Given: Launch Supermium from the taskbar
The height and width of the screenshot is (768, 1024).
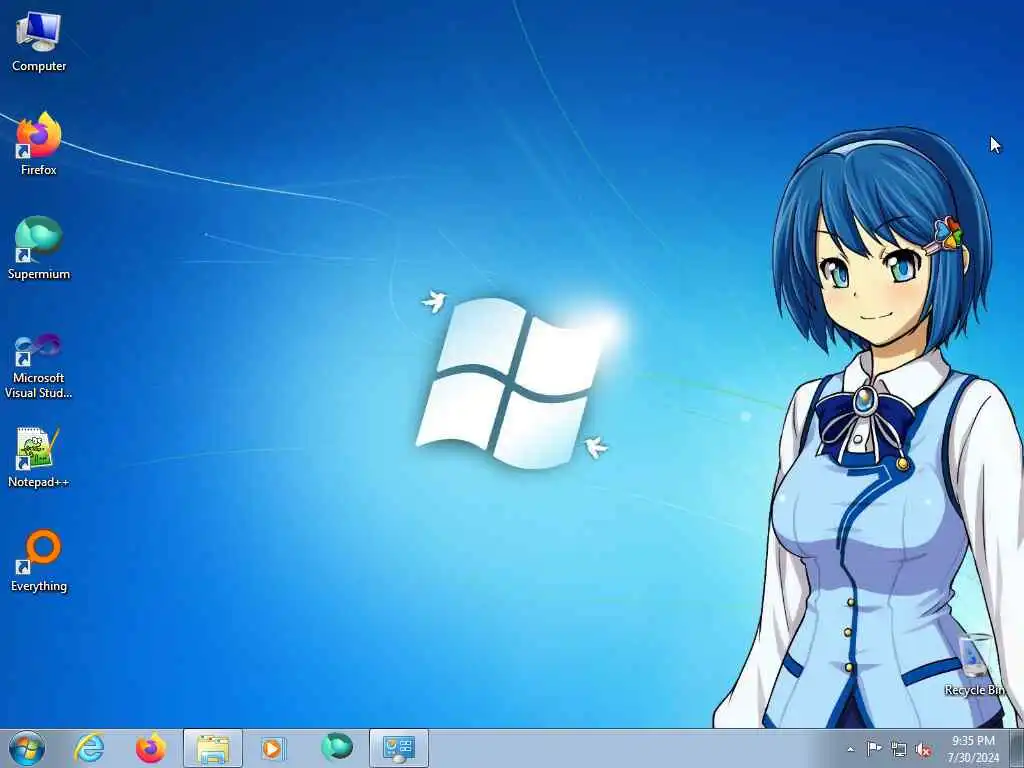Looking at the screenshot, I should (336, 747).
